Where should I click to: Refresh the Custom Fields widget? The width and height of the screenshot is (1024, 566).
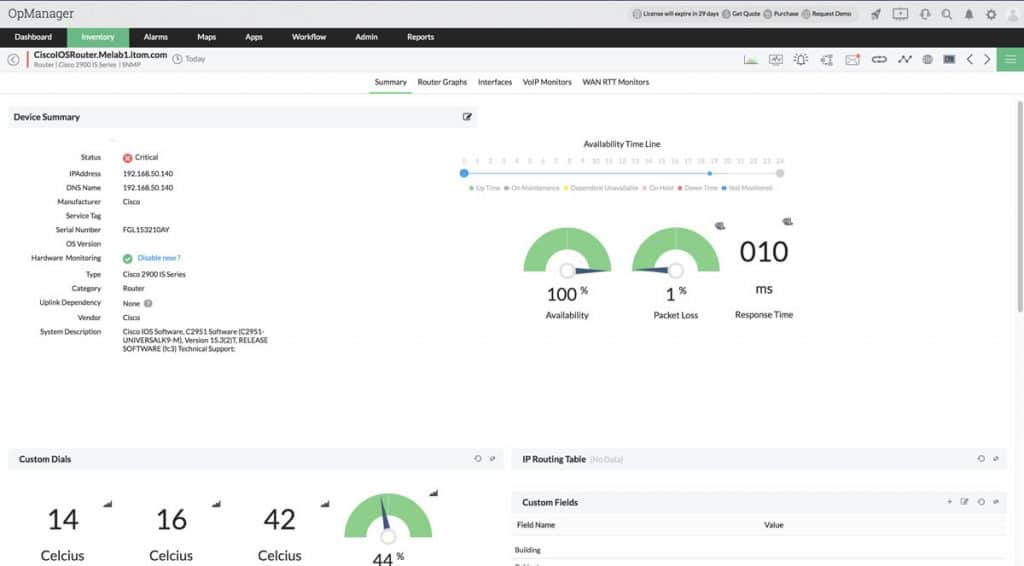[981, 502]
